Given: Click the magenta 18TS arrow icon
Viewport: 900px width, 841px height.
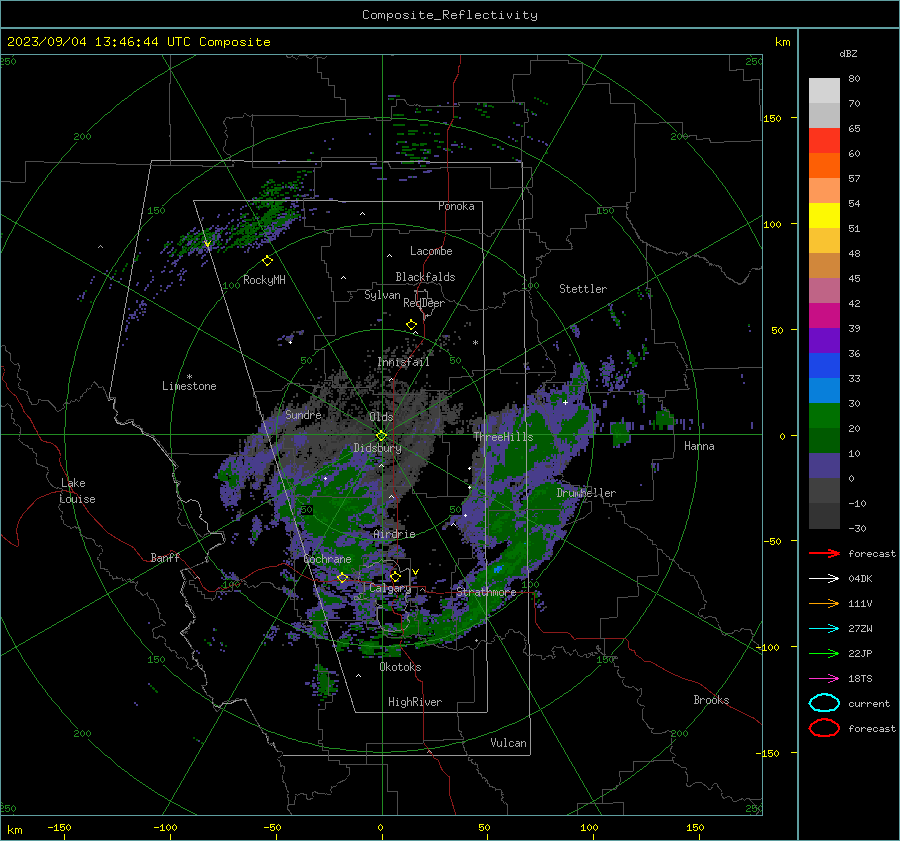Looking at the screenshot, I should pos(824,679).
